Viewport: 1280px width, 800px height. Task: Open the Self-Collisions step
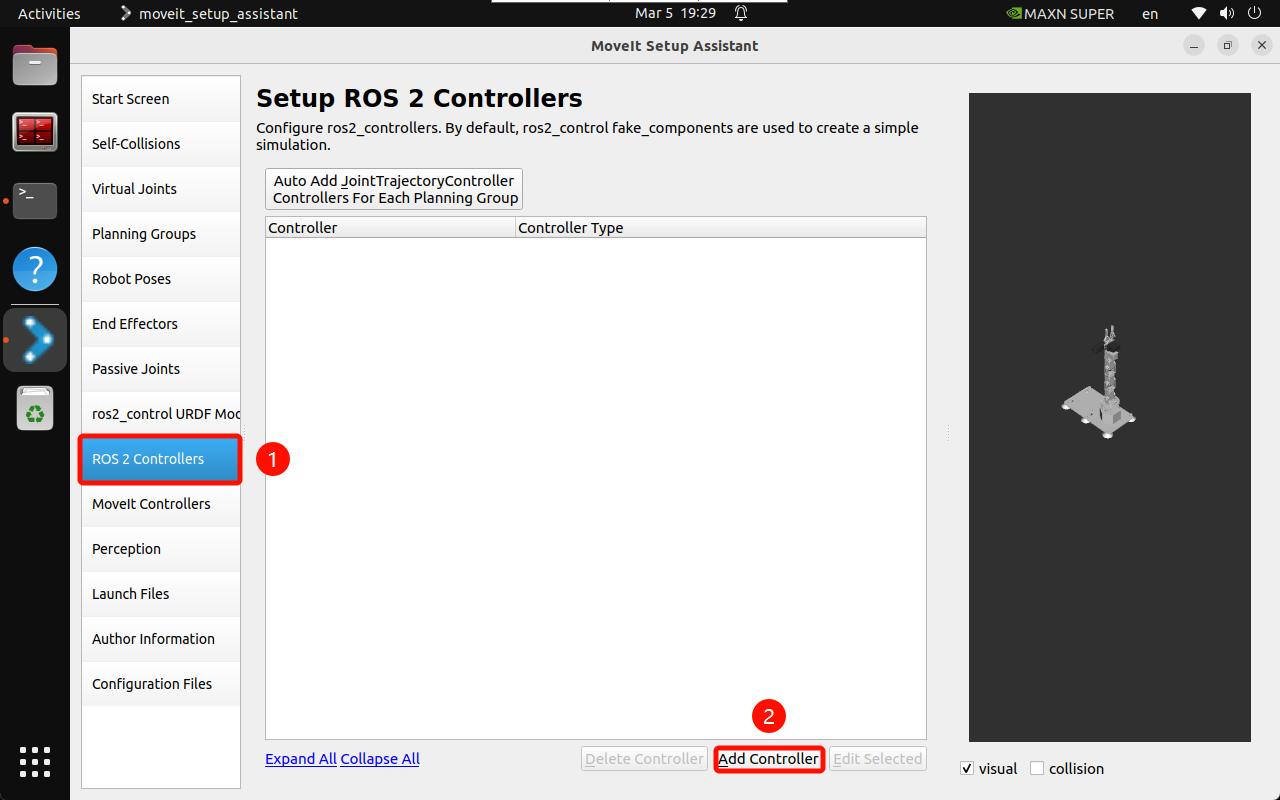(x=161, y=144)
